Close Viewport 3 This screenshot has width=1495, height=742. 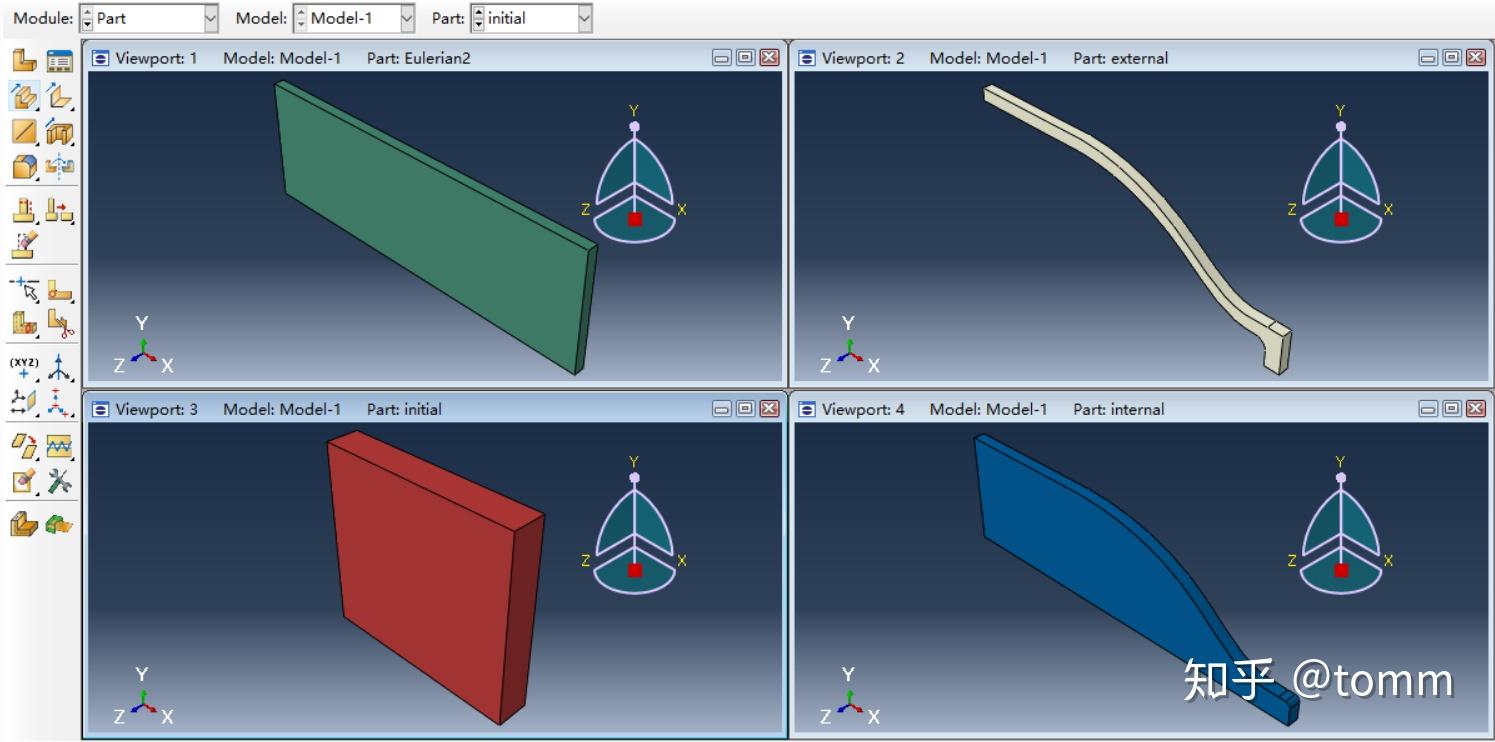coord(770,409)
